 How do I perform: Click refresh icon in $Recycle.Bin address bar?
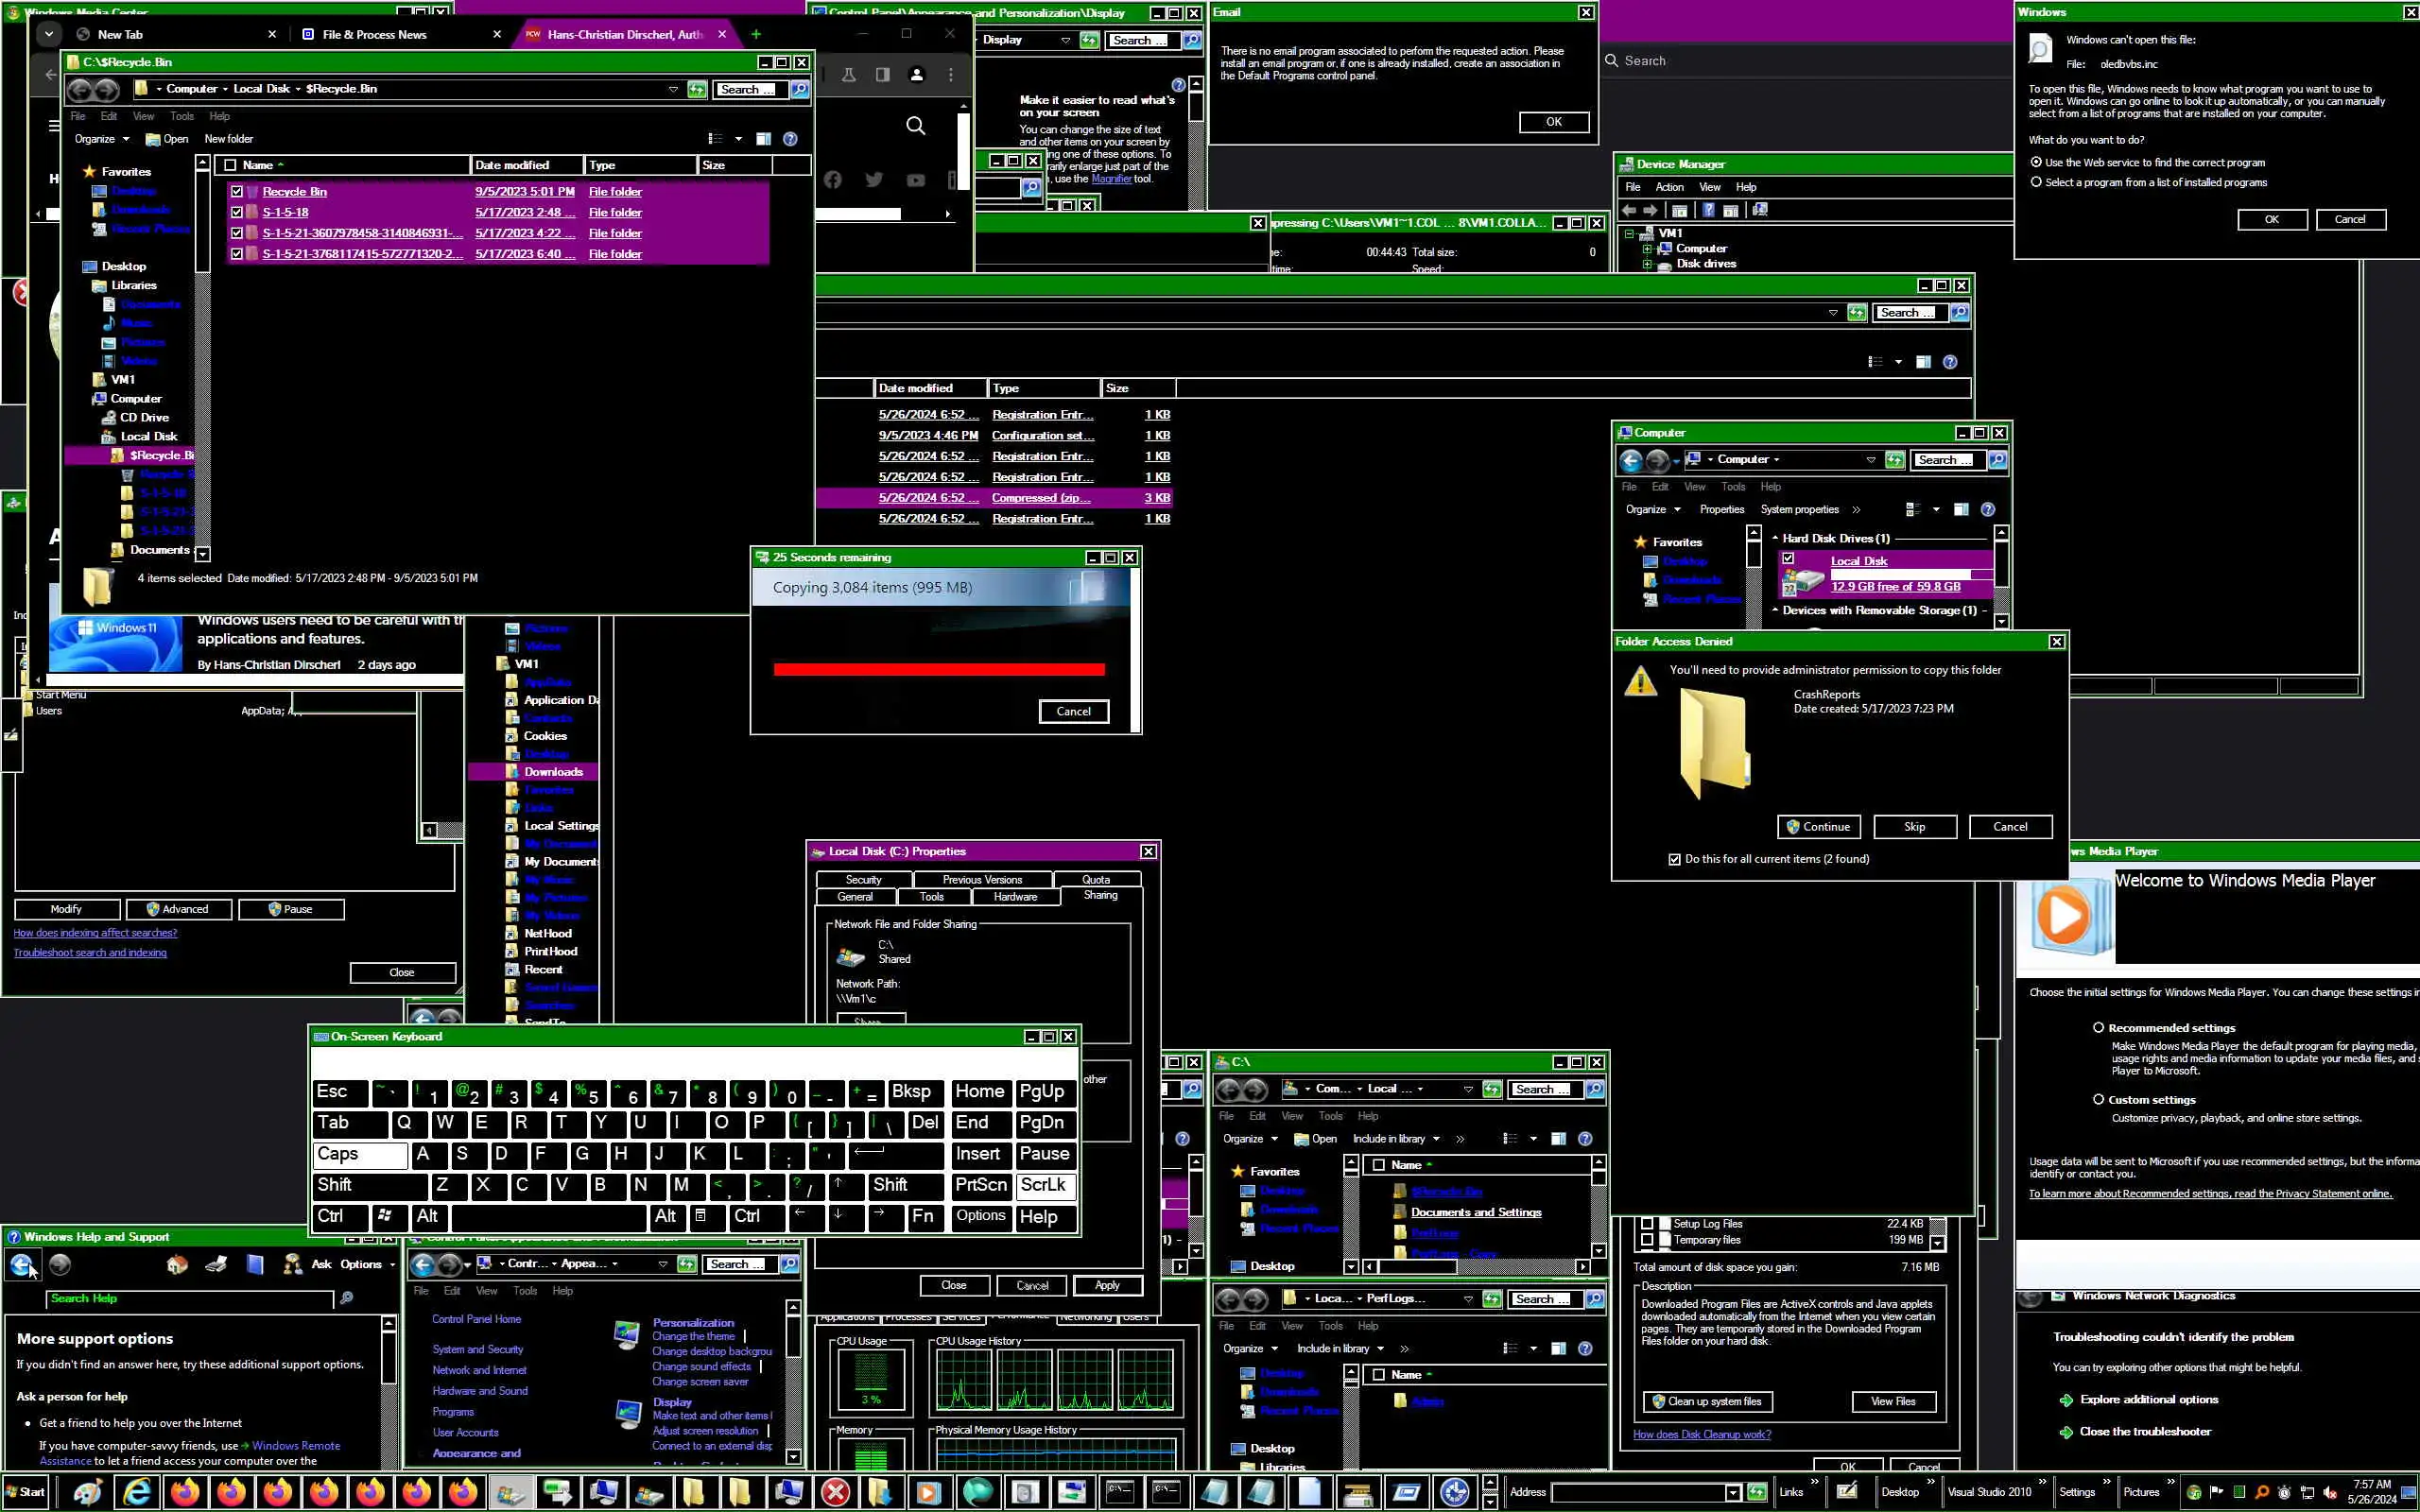coord(697,89)
